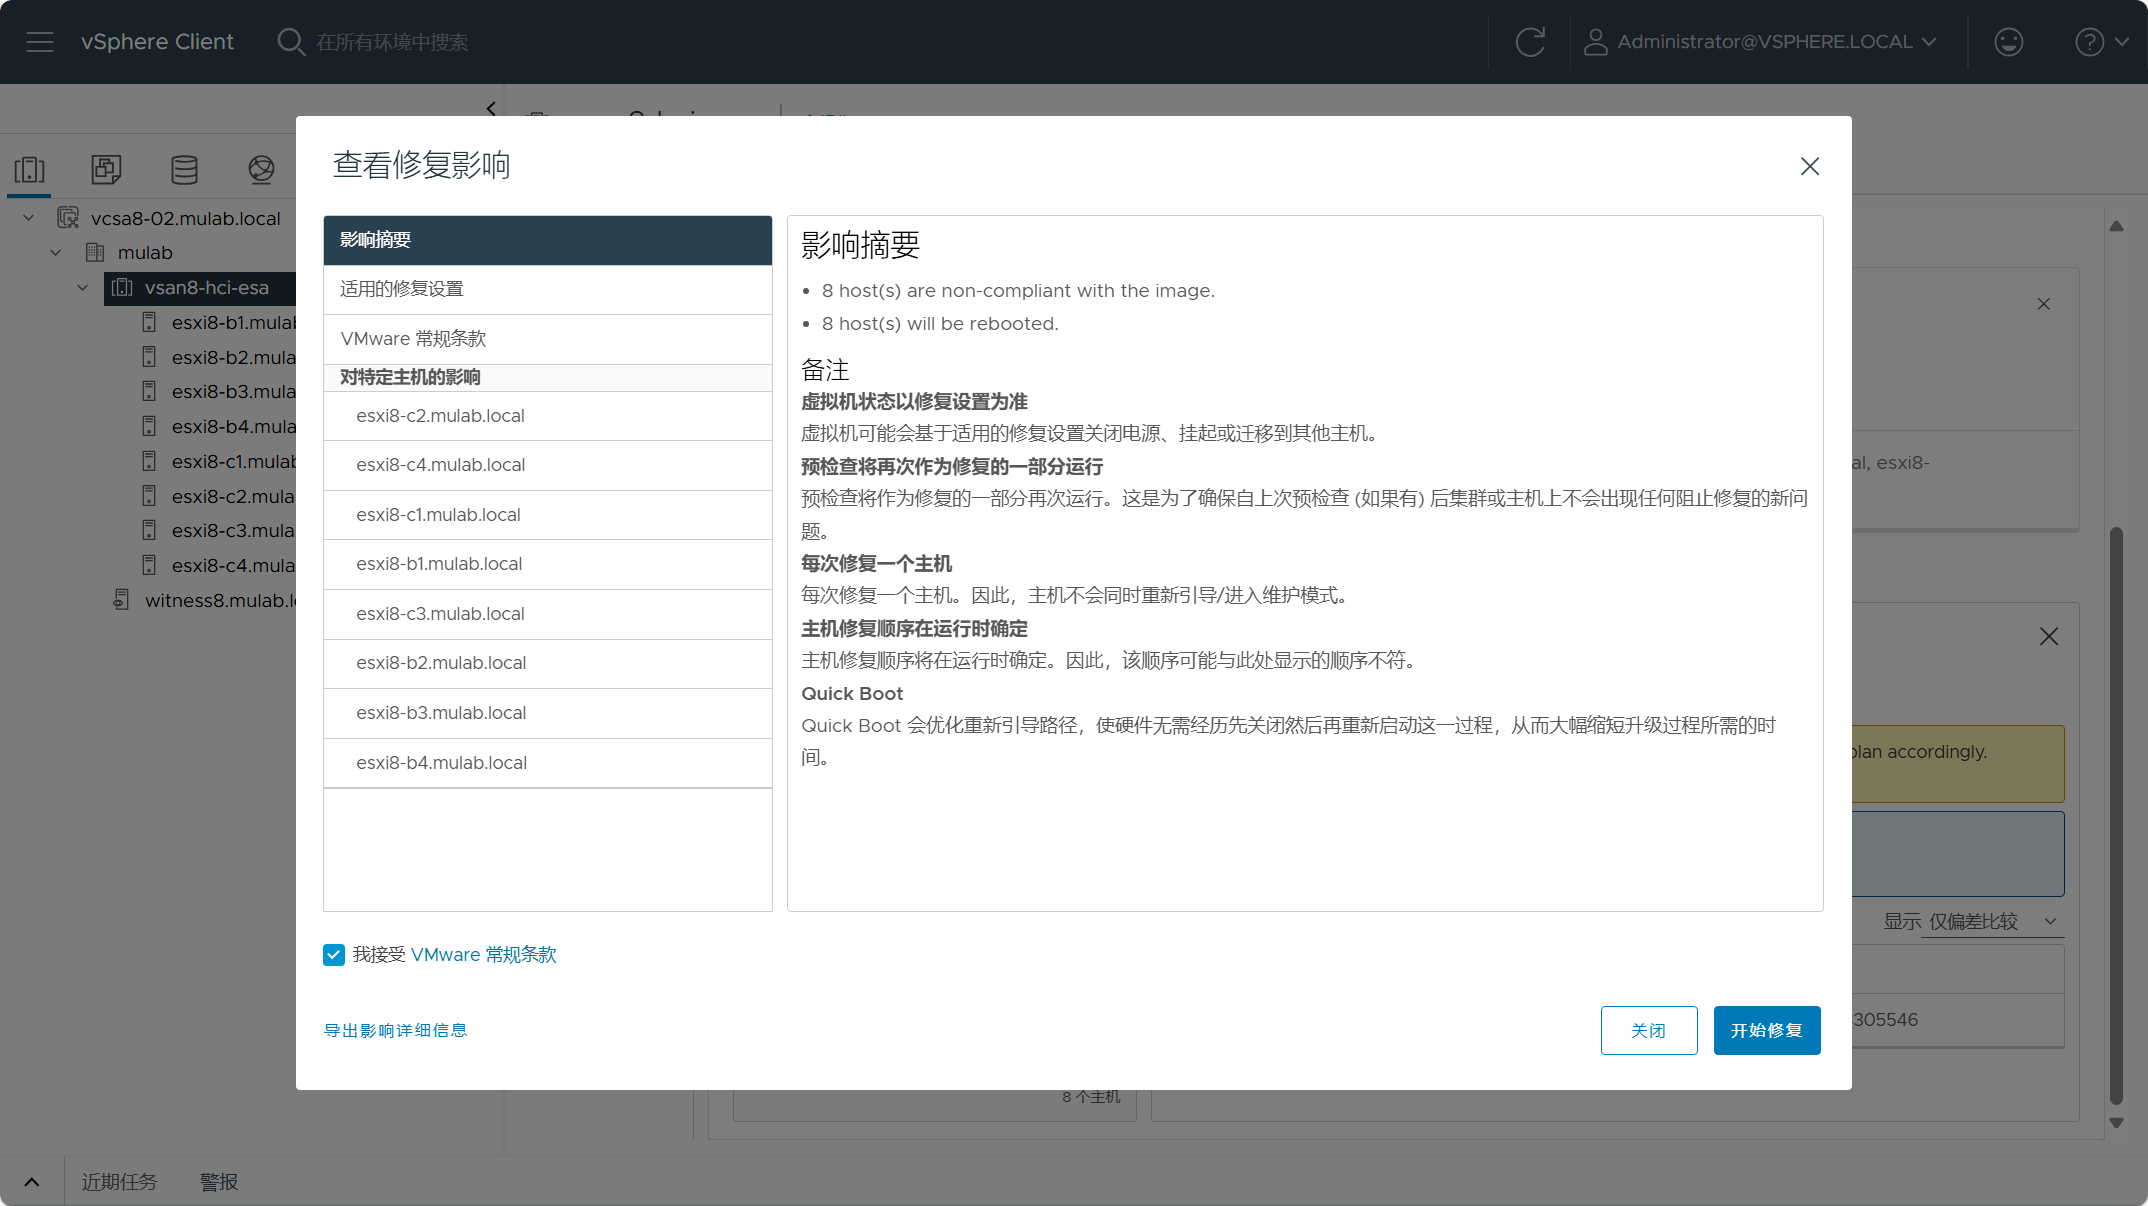View impact for esxi8-c4.mulab.local
This screenshot has height=1206, width=2148.
[548, 465]
